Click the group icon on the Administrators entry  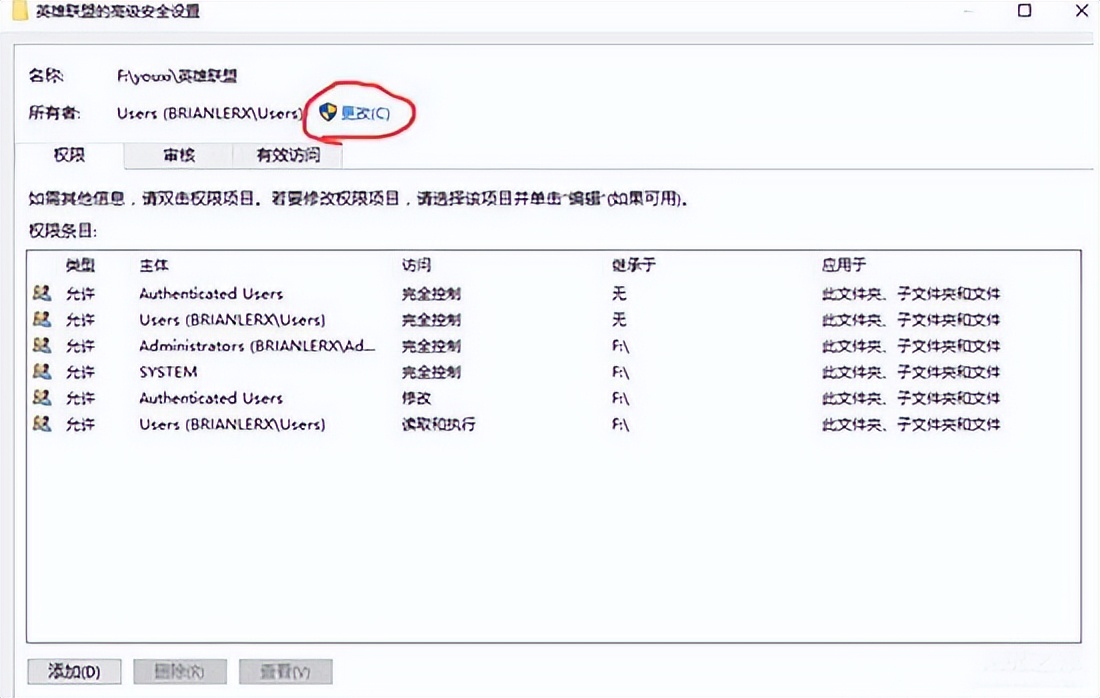pyautogui.click(x=40, y=345)
